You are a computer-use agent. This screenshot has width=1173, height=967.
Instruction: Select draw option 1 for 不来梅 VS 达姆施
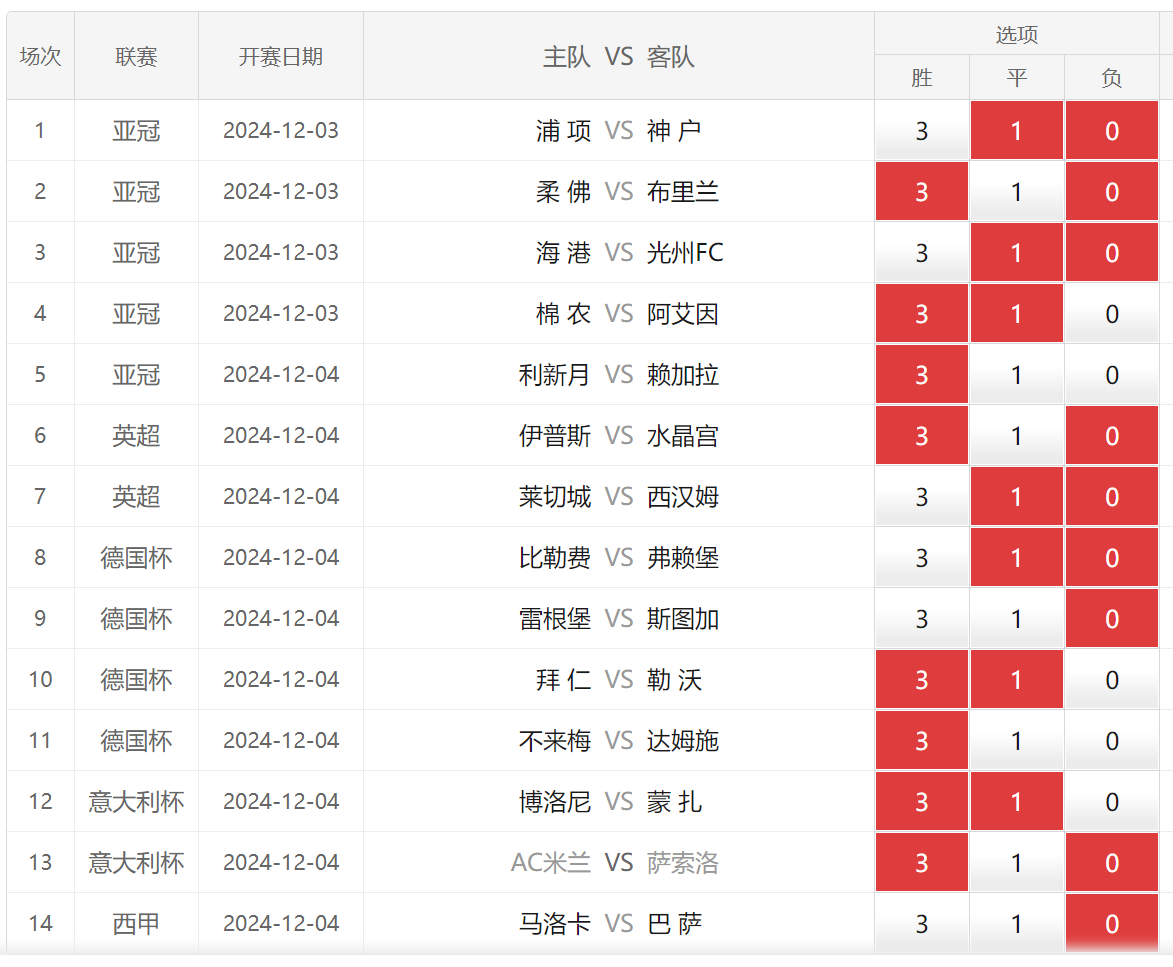(x=1017, y=740)
